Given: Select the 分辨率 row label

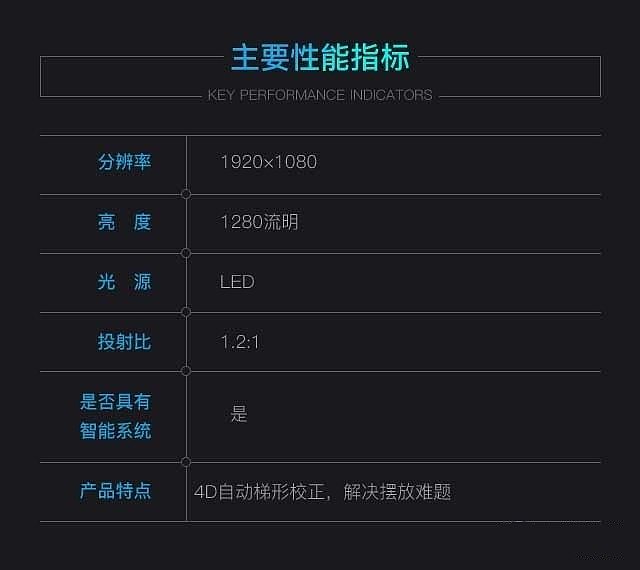Looking at the screenshot, I should (x=124, y=162).
